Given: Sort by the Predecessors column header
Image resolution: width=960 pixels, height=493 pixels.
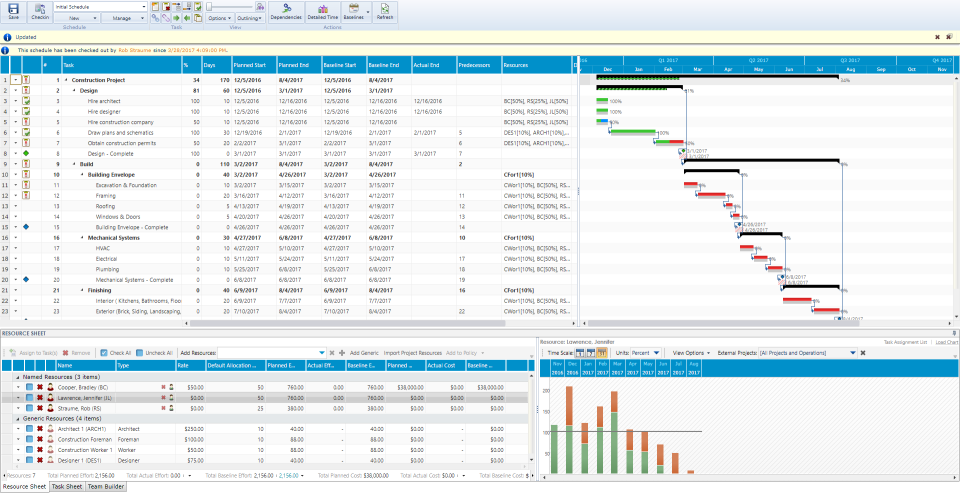Looking at the screenshot, I should tap(479, 64).
